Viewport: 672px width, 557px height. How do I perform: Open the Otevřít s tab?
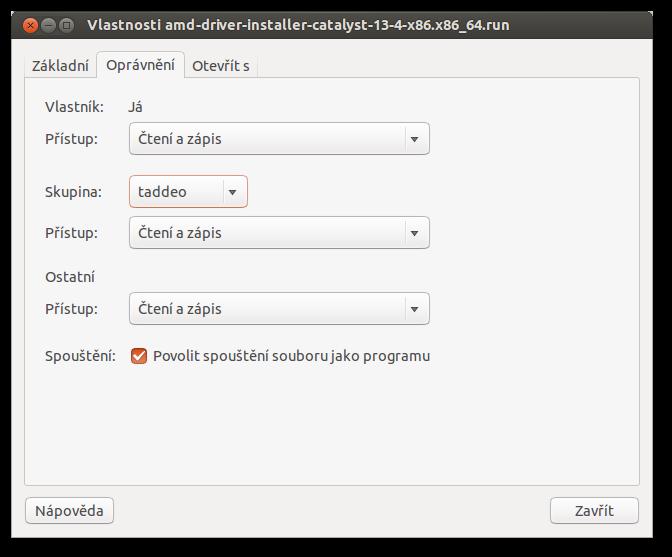click(x=221, y=66)
